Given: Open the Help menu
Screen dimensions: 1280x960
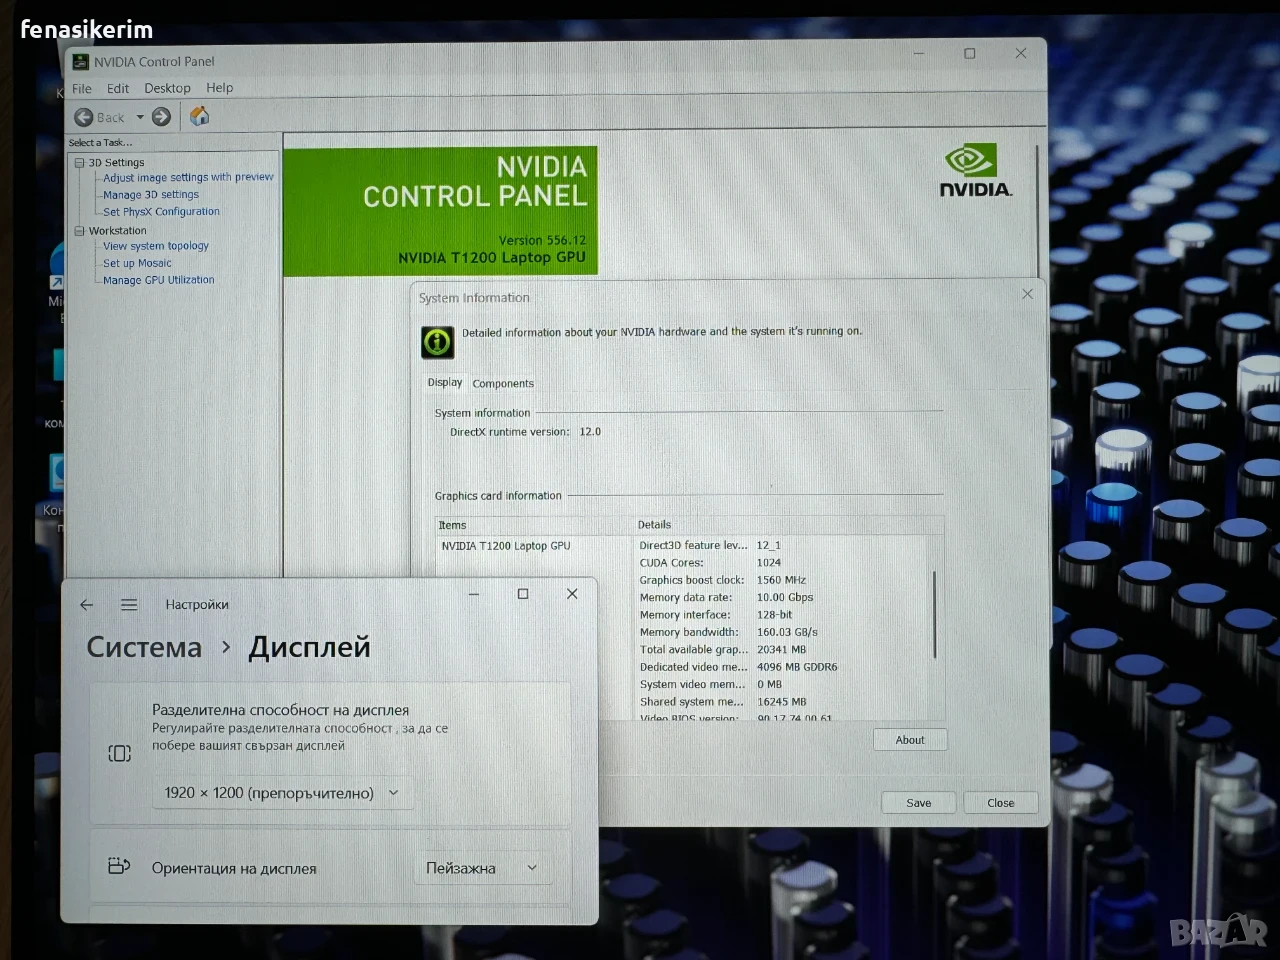Looking at the screenshot, I should click(x=220, y=88).
